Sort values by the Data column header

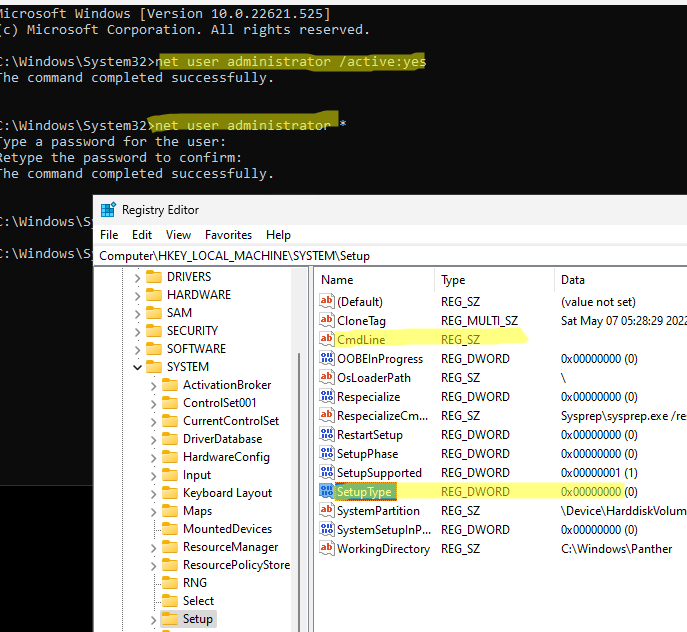[621, 280]
